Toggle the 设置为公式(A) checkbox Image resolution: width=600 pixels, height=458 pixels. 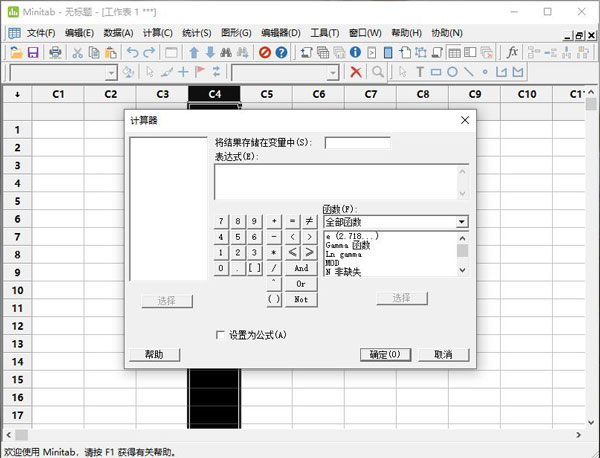(x=220, y=335)
